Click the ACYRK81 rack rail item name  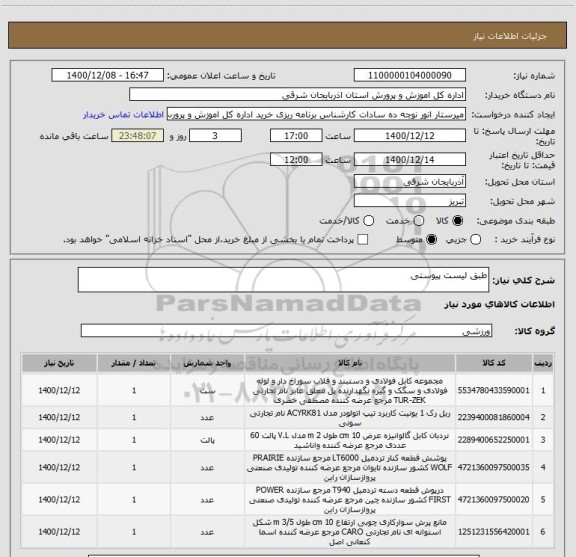pyautogui.click(x=350, y=418)
